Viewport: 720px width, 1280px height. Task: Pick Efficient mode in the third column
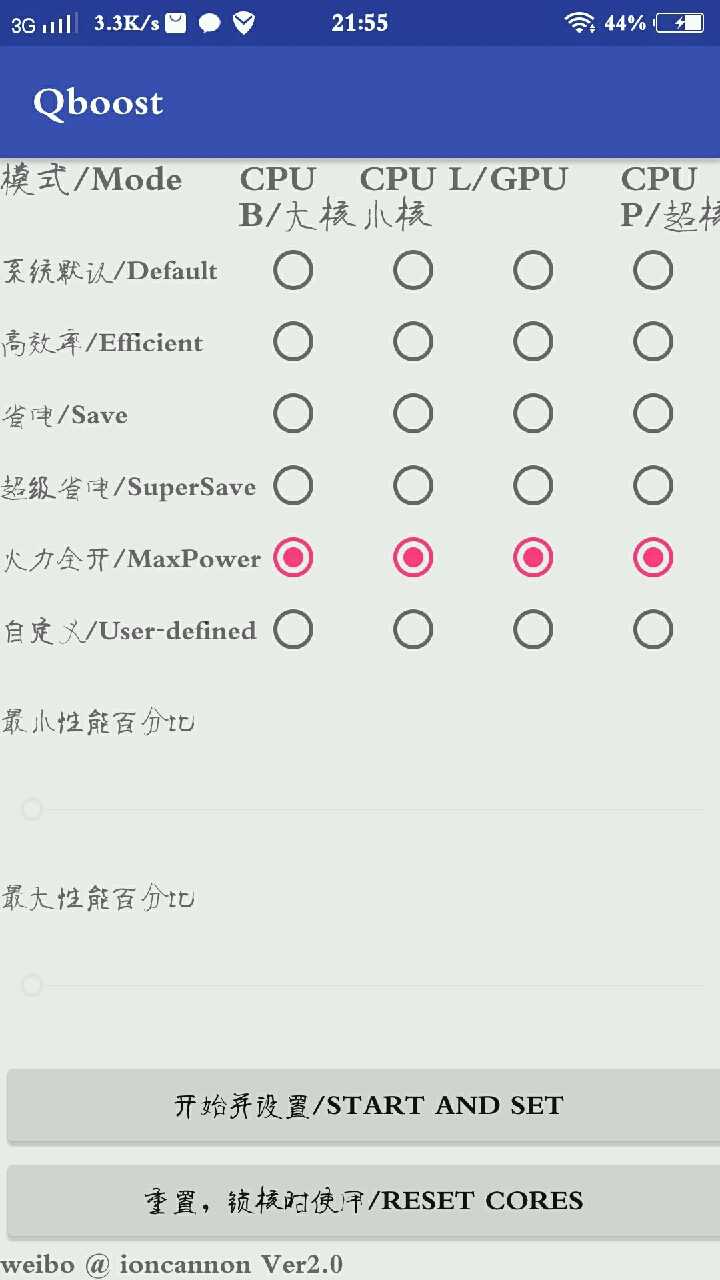pos(533,342)
